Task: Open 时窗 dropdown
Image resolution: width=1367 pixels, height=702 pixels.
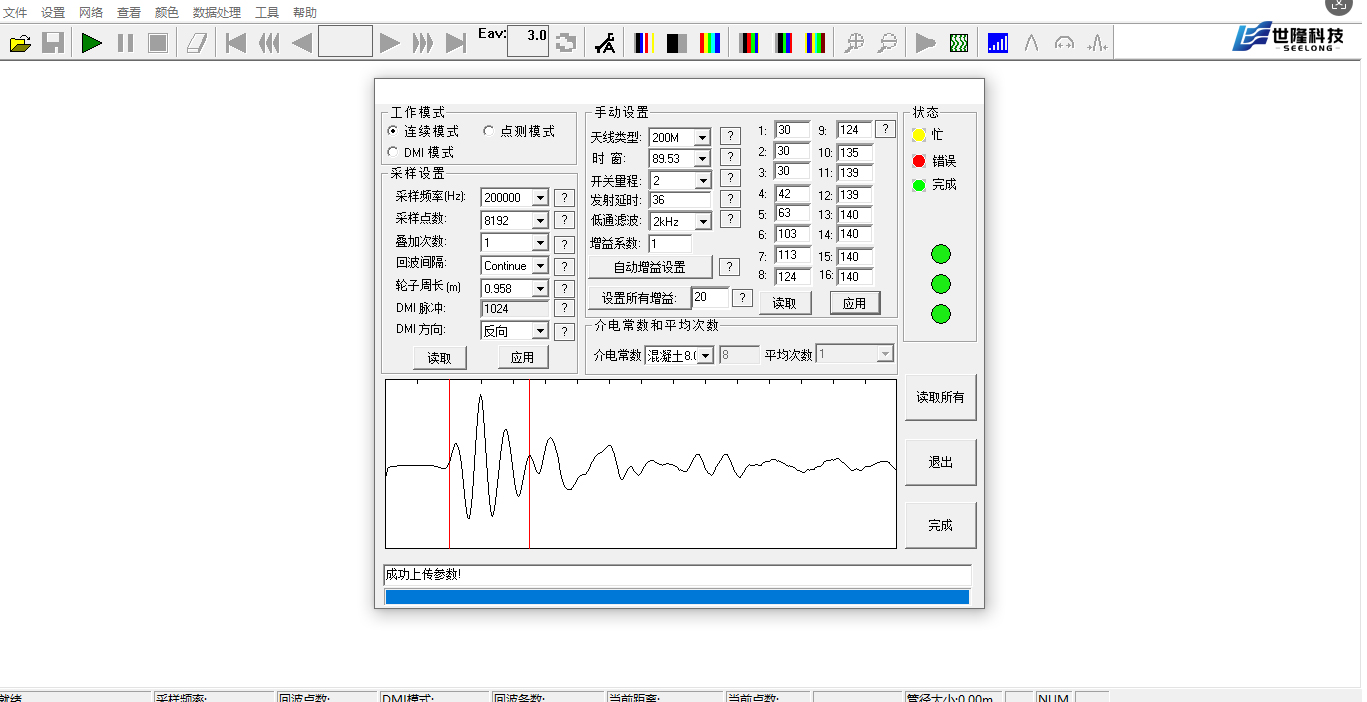Action: coord(702,159)
